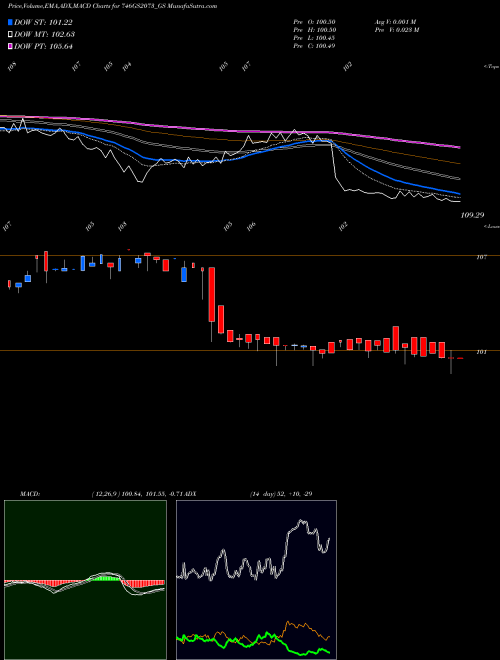Click the 'Pre H: 100.50' high value
The height and width of the screenshot is (660, 500).
tap(314, 30)
